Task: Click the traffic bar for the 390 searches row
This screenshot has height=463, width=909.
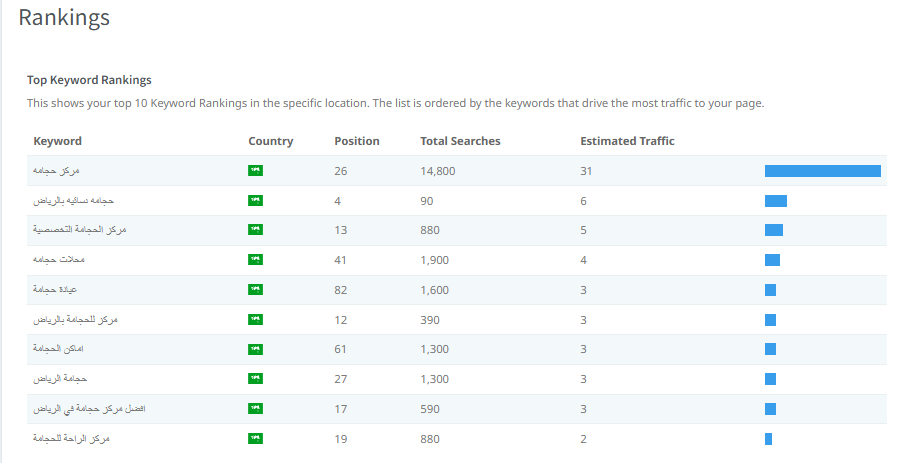Action: coord(770,320)
